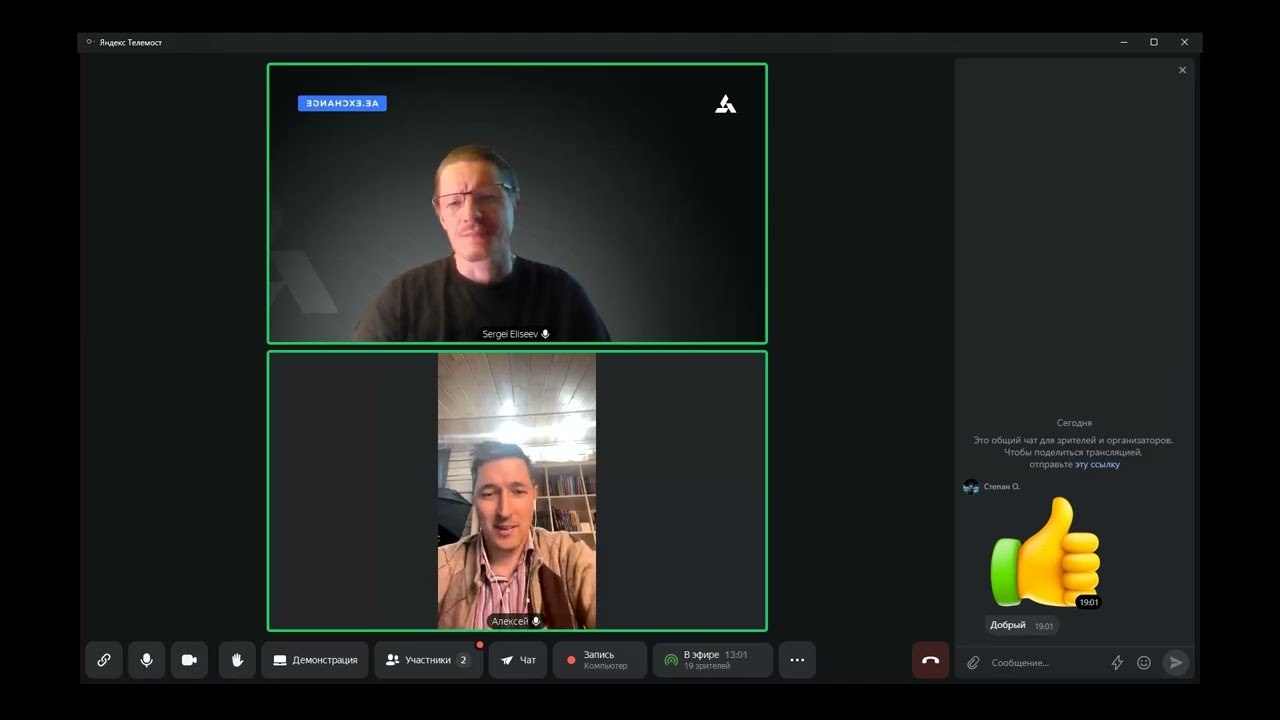
Task: Click the thumbs-up sticker in chat
Action: pos(1045,553)
